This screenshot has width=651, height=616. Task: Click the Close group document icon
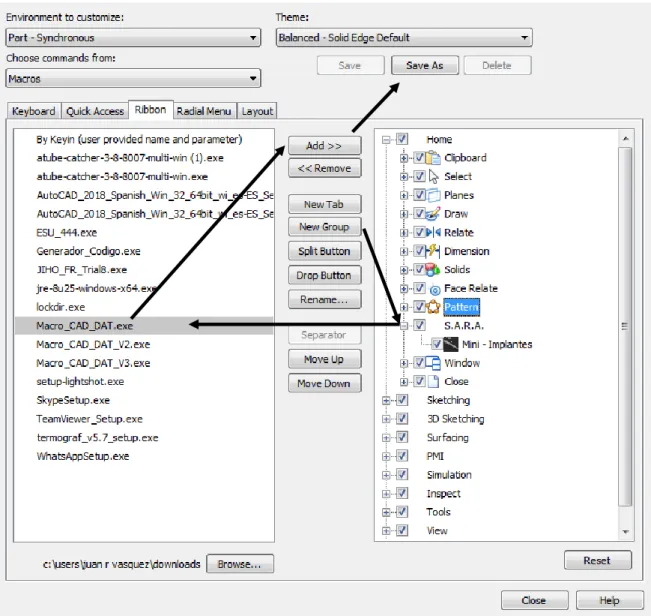(x=433, y=381)
